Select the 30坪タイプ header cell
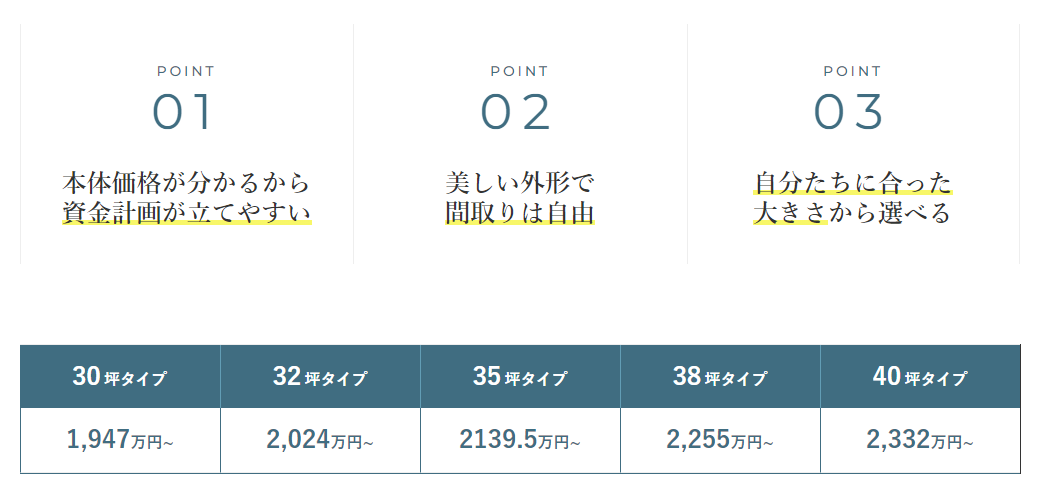Viewport: 1037px width, 491px height. [x=120, y=377]
